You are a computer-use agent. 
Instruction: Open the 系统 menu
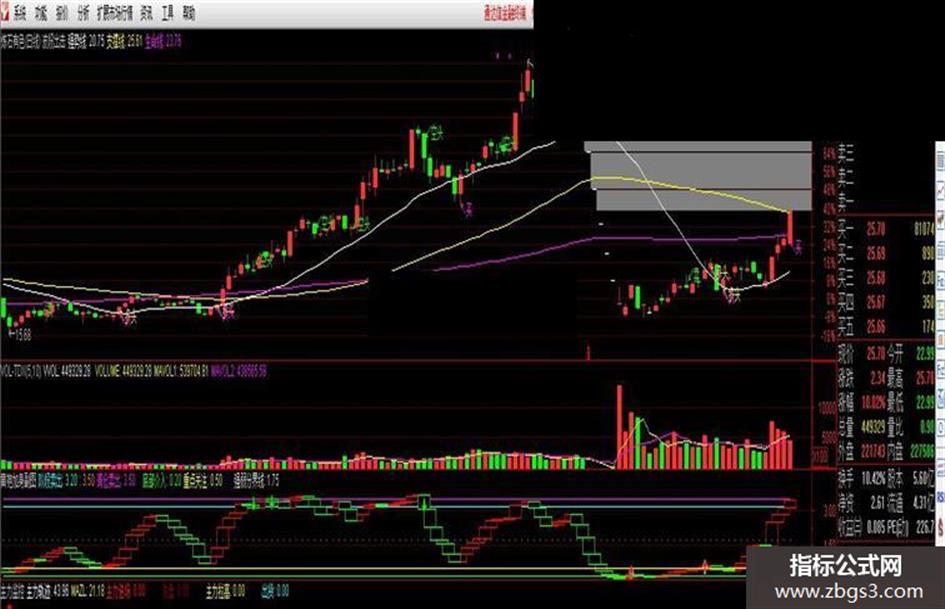[20, 13]
